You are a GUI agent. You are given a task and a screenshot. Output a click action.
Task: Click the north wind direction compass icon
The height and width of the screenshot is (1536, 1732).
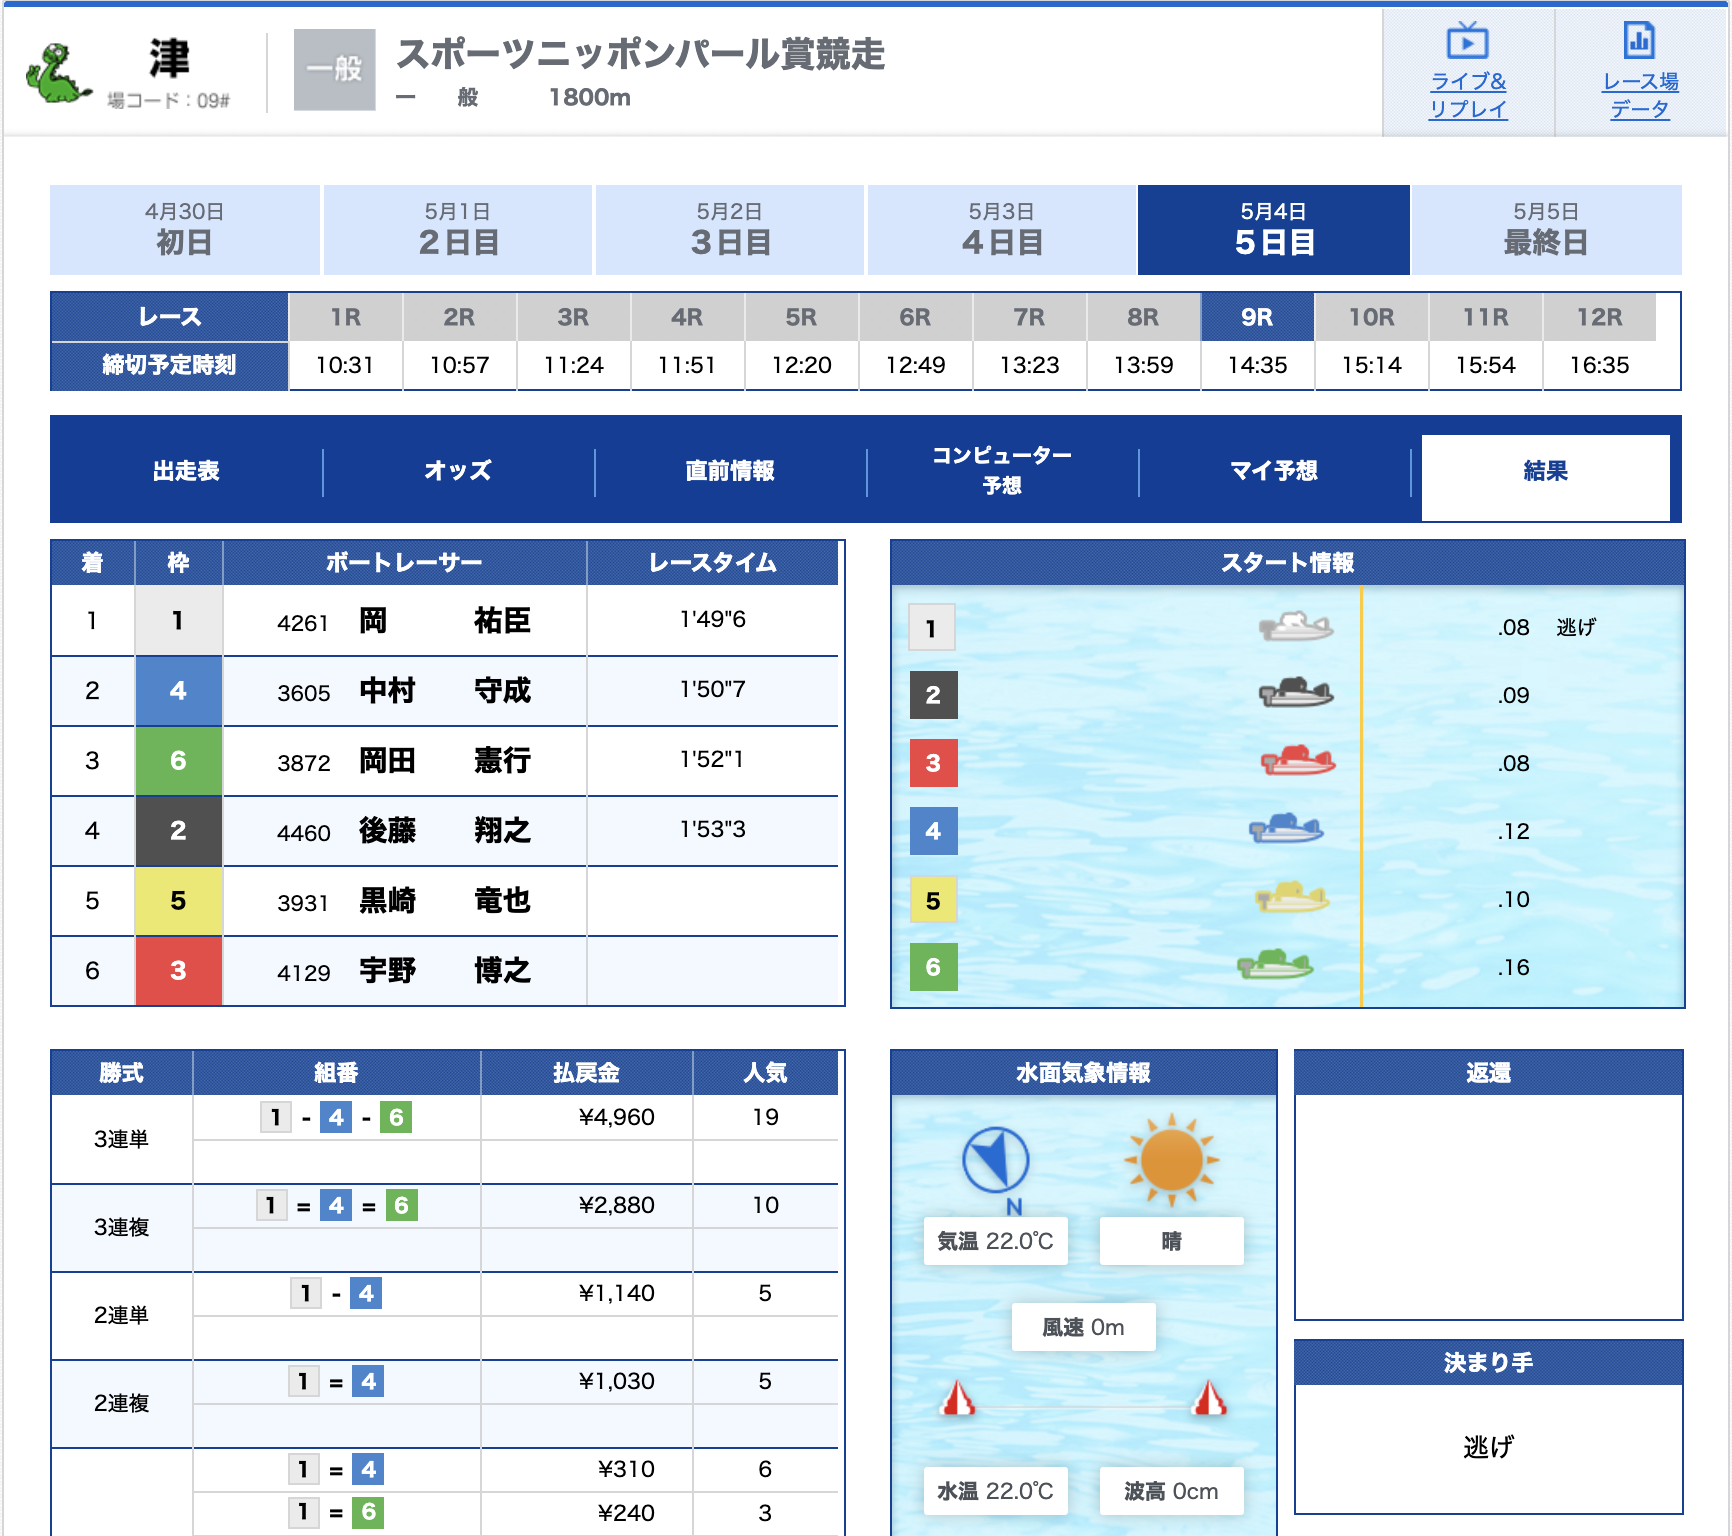(995, 1160)
